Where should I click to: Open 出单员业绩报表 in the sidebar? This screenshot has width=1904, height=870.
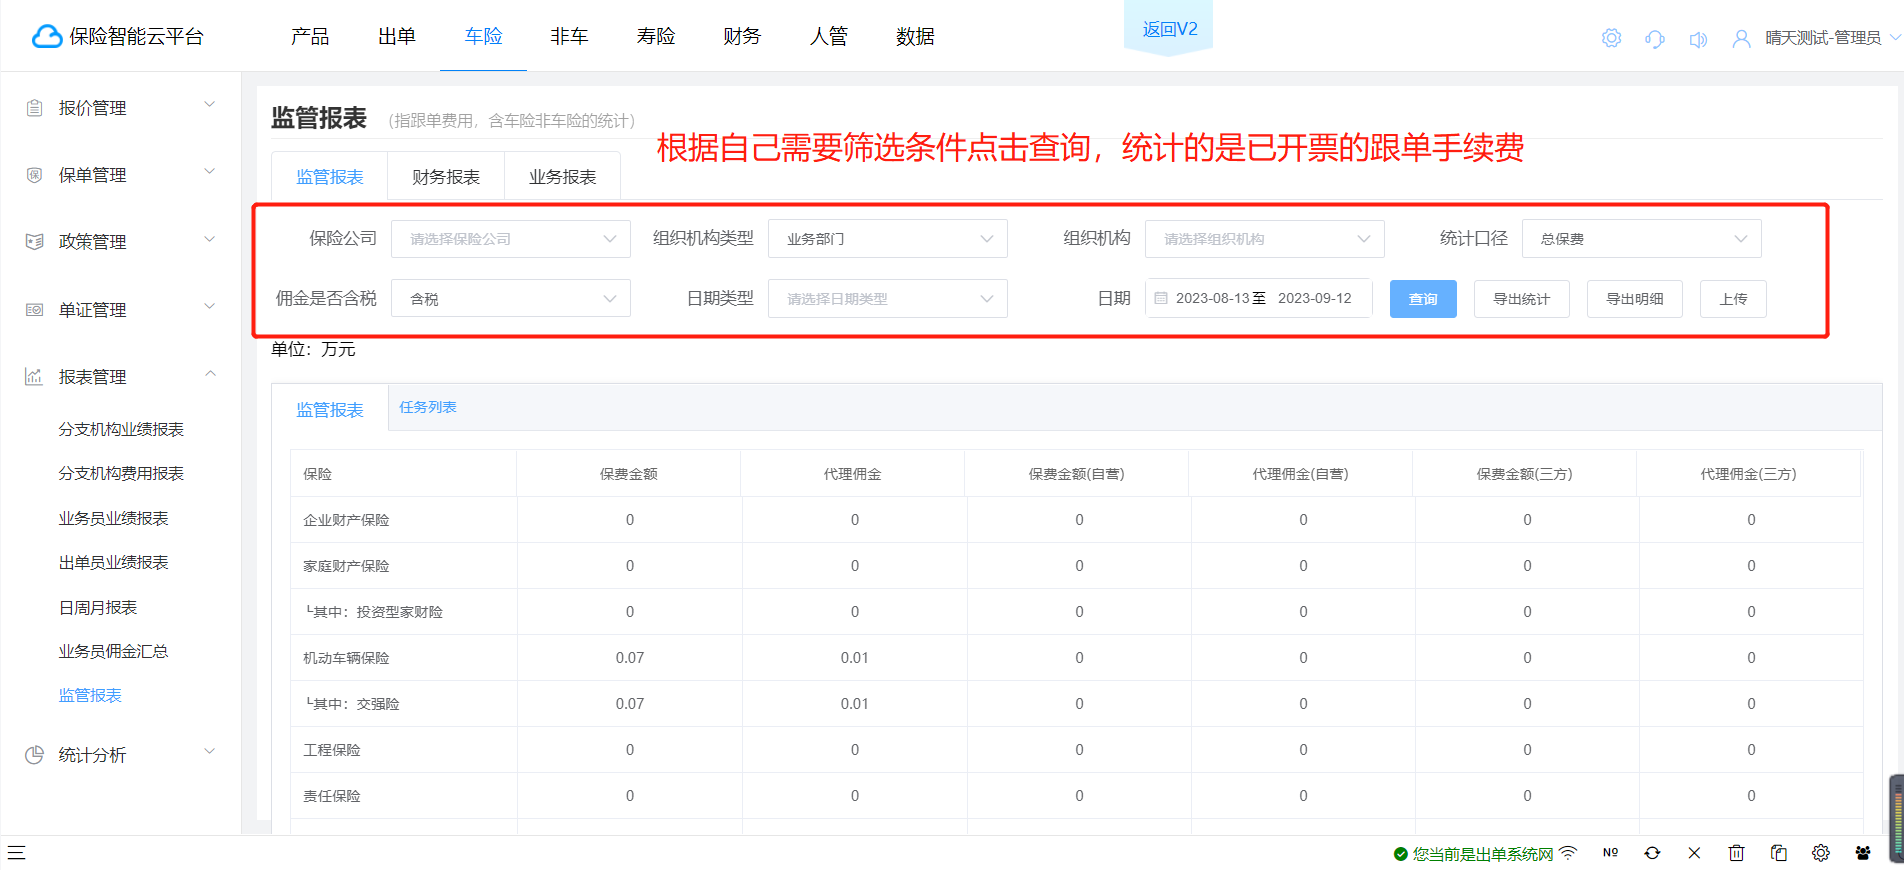coord(113,562)
